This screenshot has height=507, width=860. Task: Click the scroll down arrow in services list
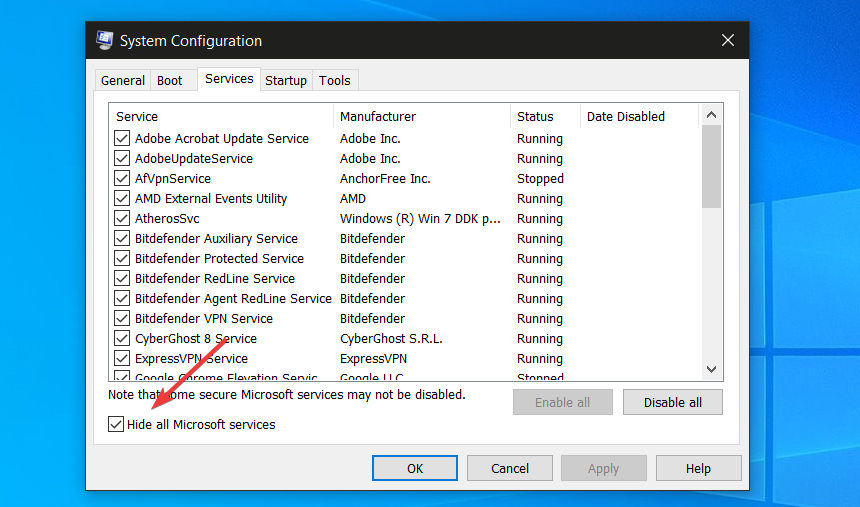pyautogui.click(x=711, y=369)
